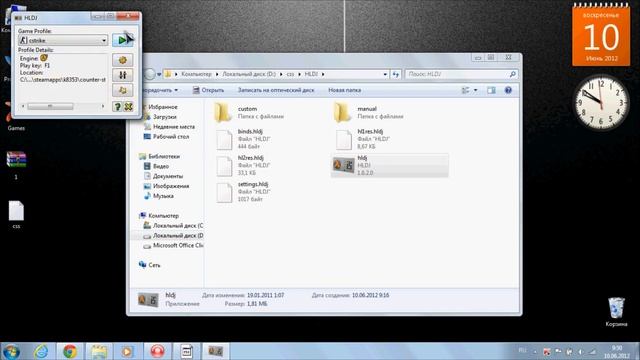Click the Открыть toolbar button
This screenshot has height=360, width=640.
pyautogui.click(x=208, y=90)
